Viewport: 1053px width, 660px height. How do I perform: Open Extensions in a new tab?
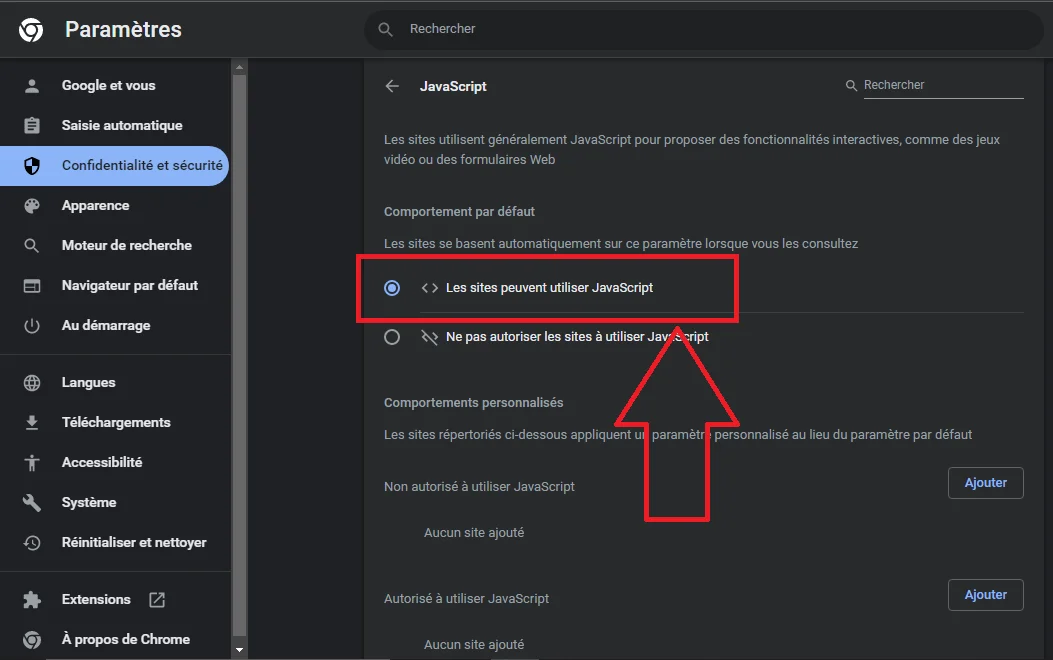pyautogui.click(x=156, y=599)
